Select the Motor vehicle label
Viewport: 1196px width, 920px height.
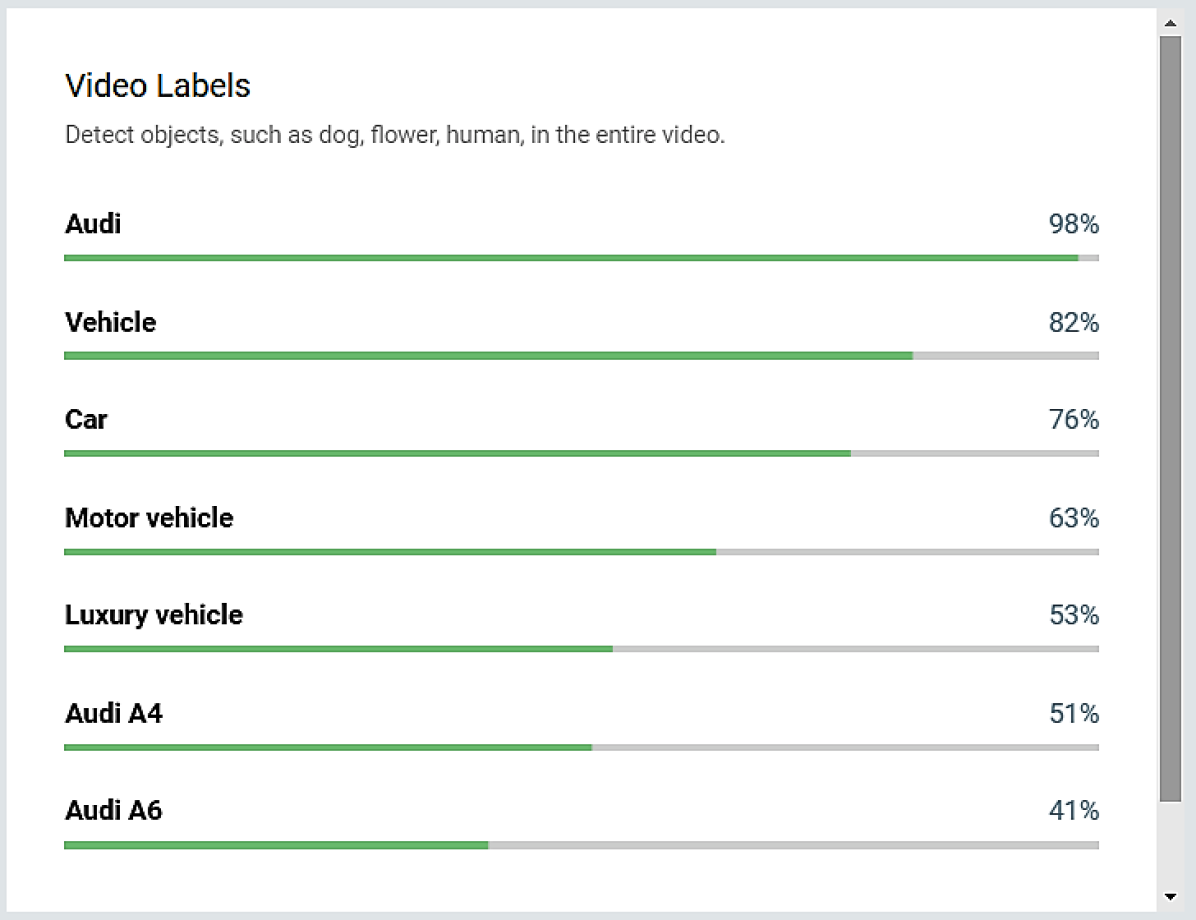[149, 518]
